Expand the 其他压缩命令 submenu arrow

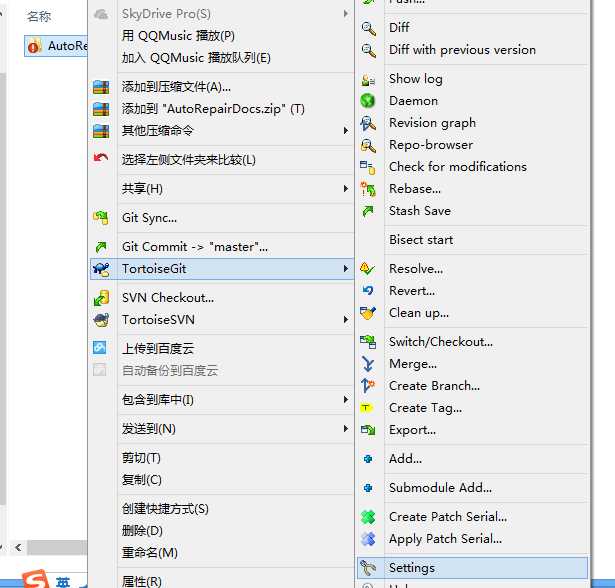click(346, 131)
